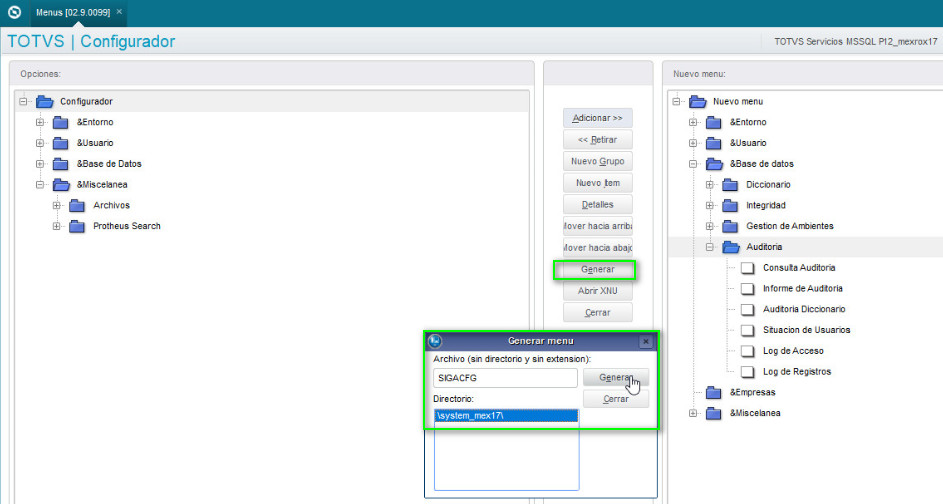Expand the Integridad node
Screen dimensions: 943x504
coord(710,205)
